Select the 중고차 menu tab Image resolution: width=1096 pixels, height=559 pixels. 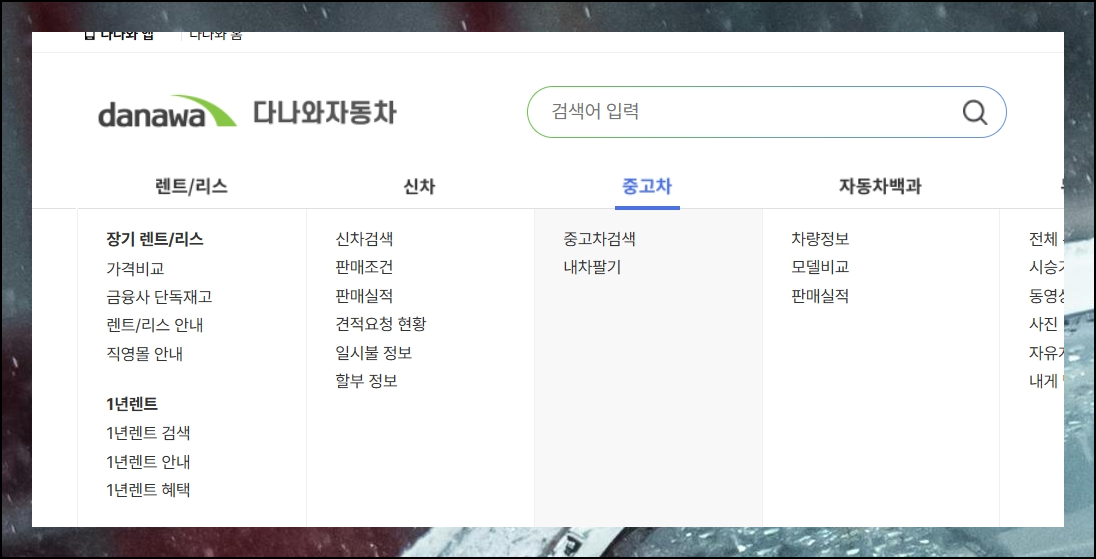pyautogui.click(x=647, y=187)
